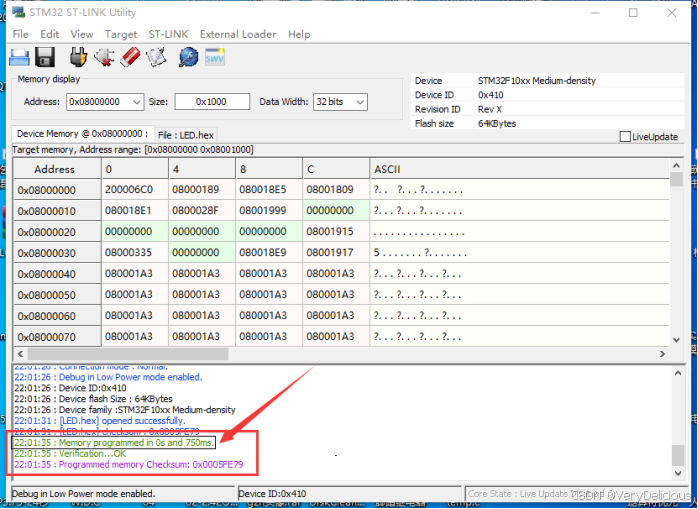The width and height of the screenshot is (698, 509).
Task: Select cell 08001917 in row 0x08000030
Action: [336, 252]
